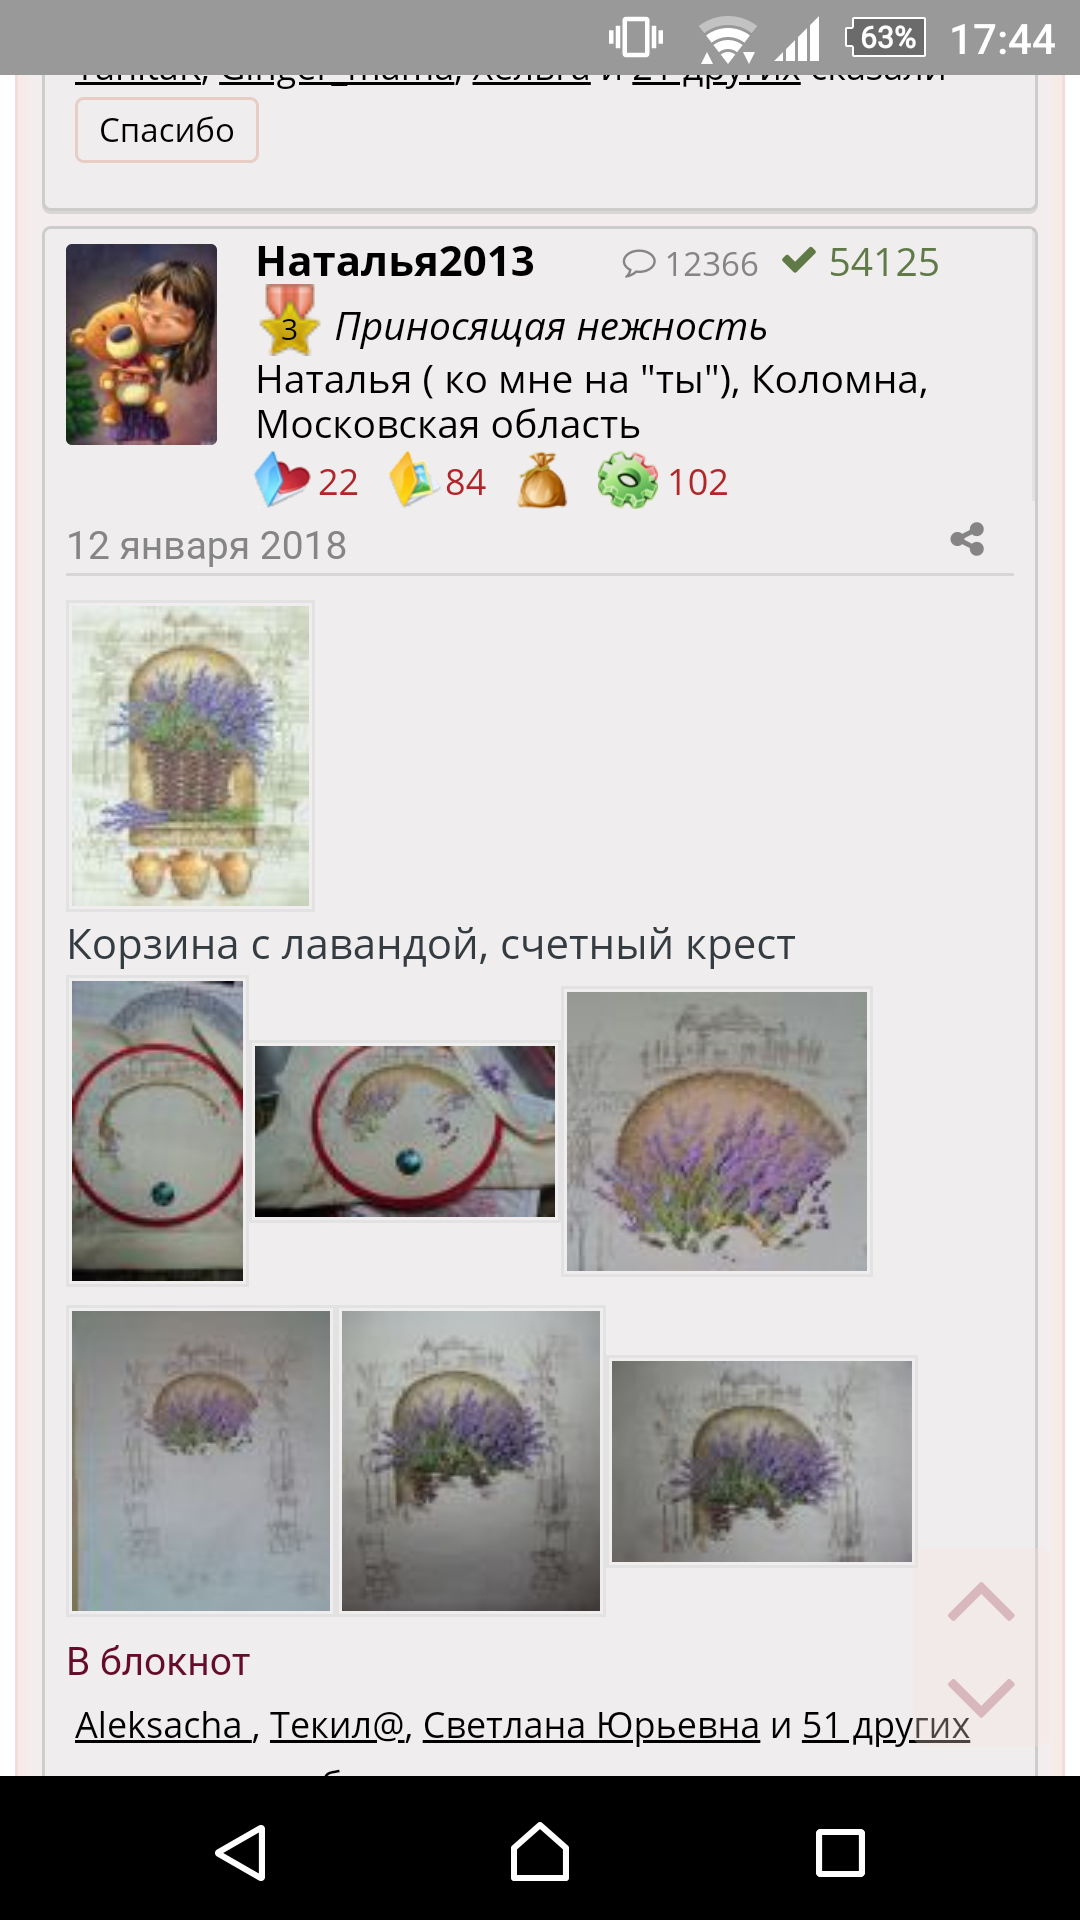Open the lavender basket pattern thumbnail

coord(190,756)
